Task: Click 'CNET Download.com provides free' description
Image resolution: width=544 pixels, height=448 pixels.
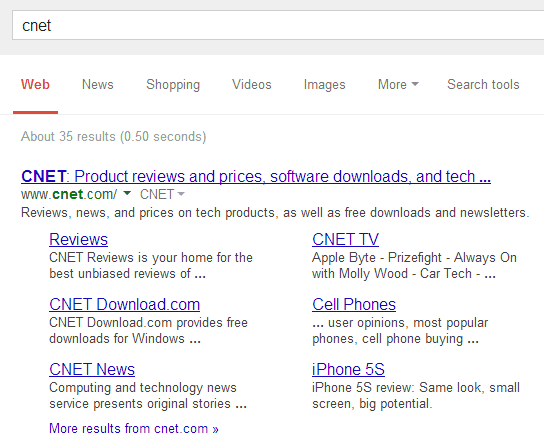Action: [148, 330]
